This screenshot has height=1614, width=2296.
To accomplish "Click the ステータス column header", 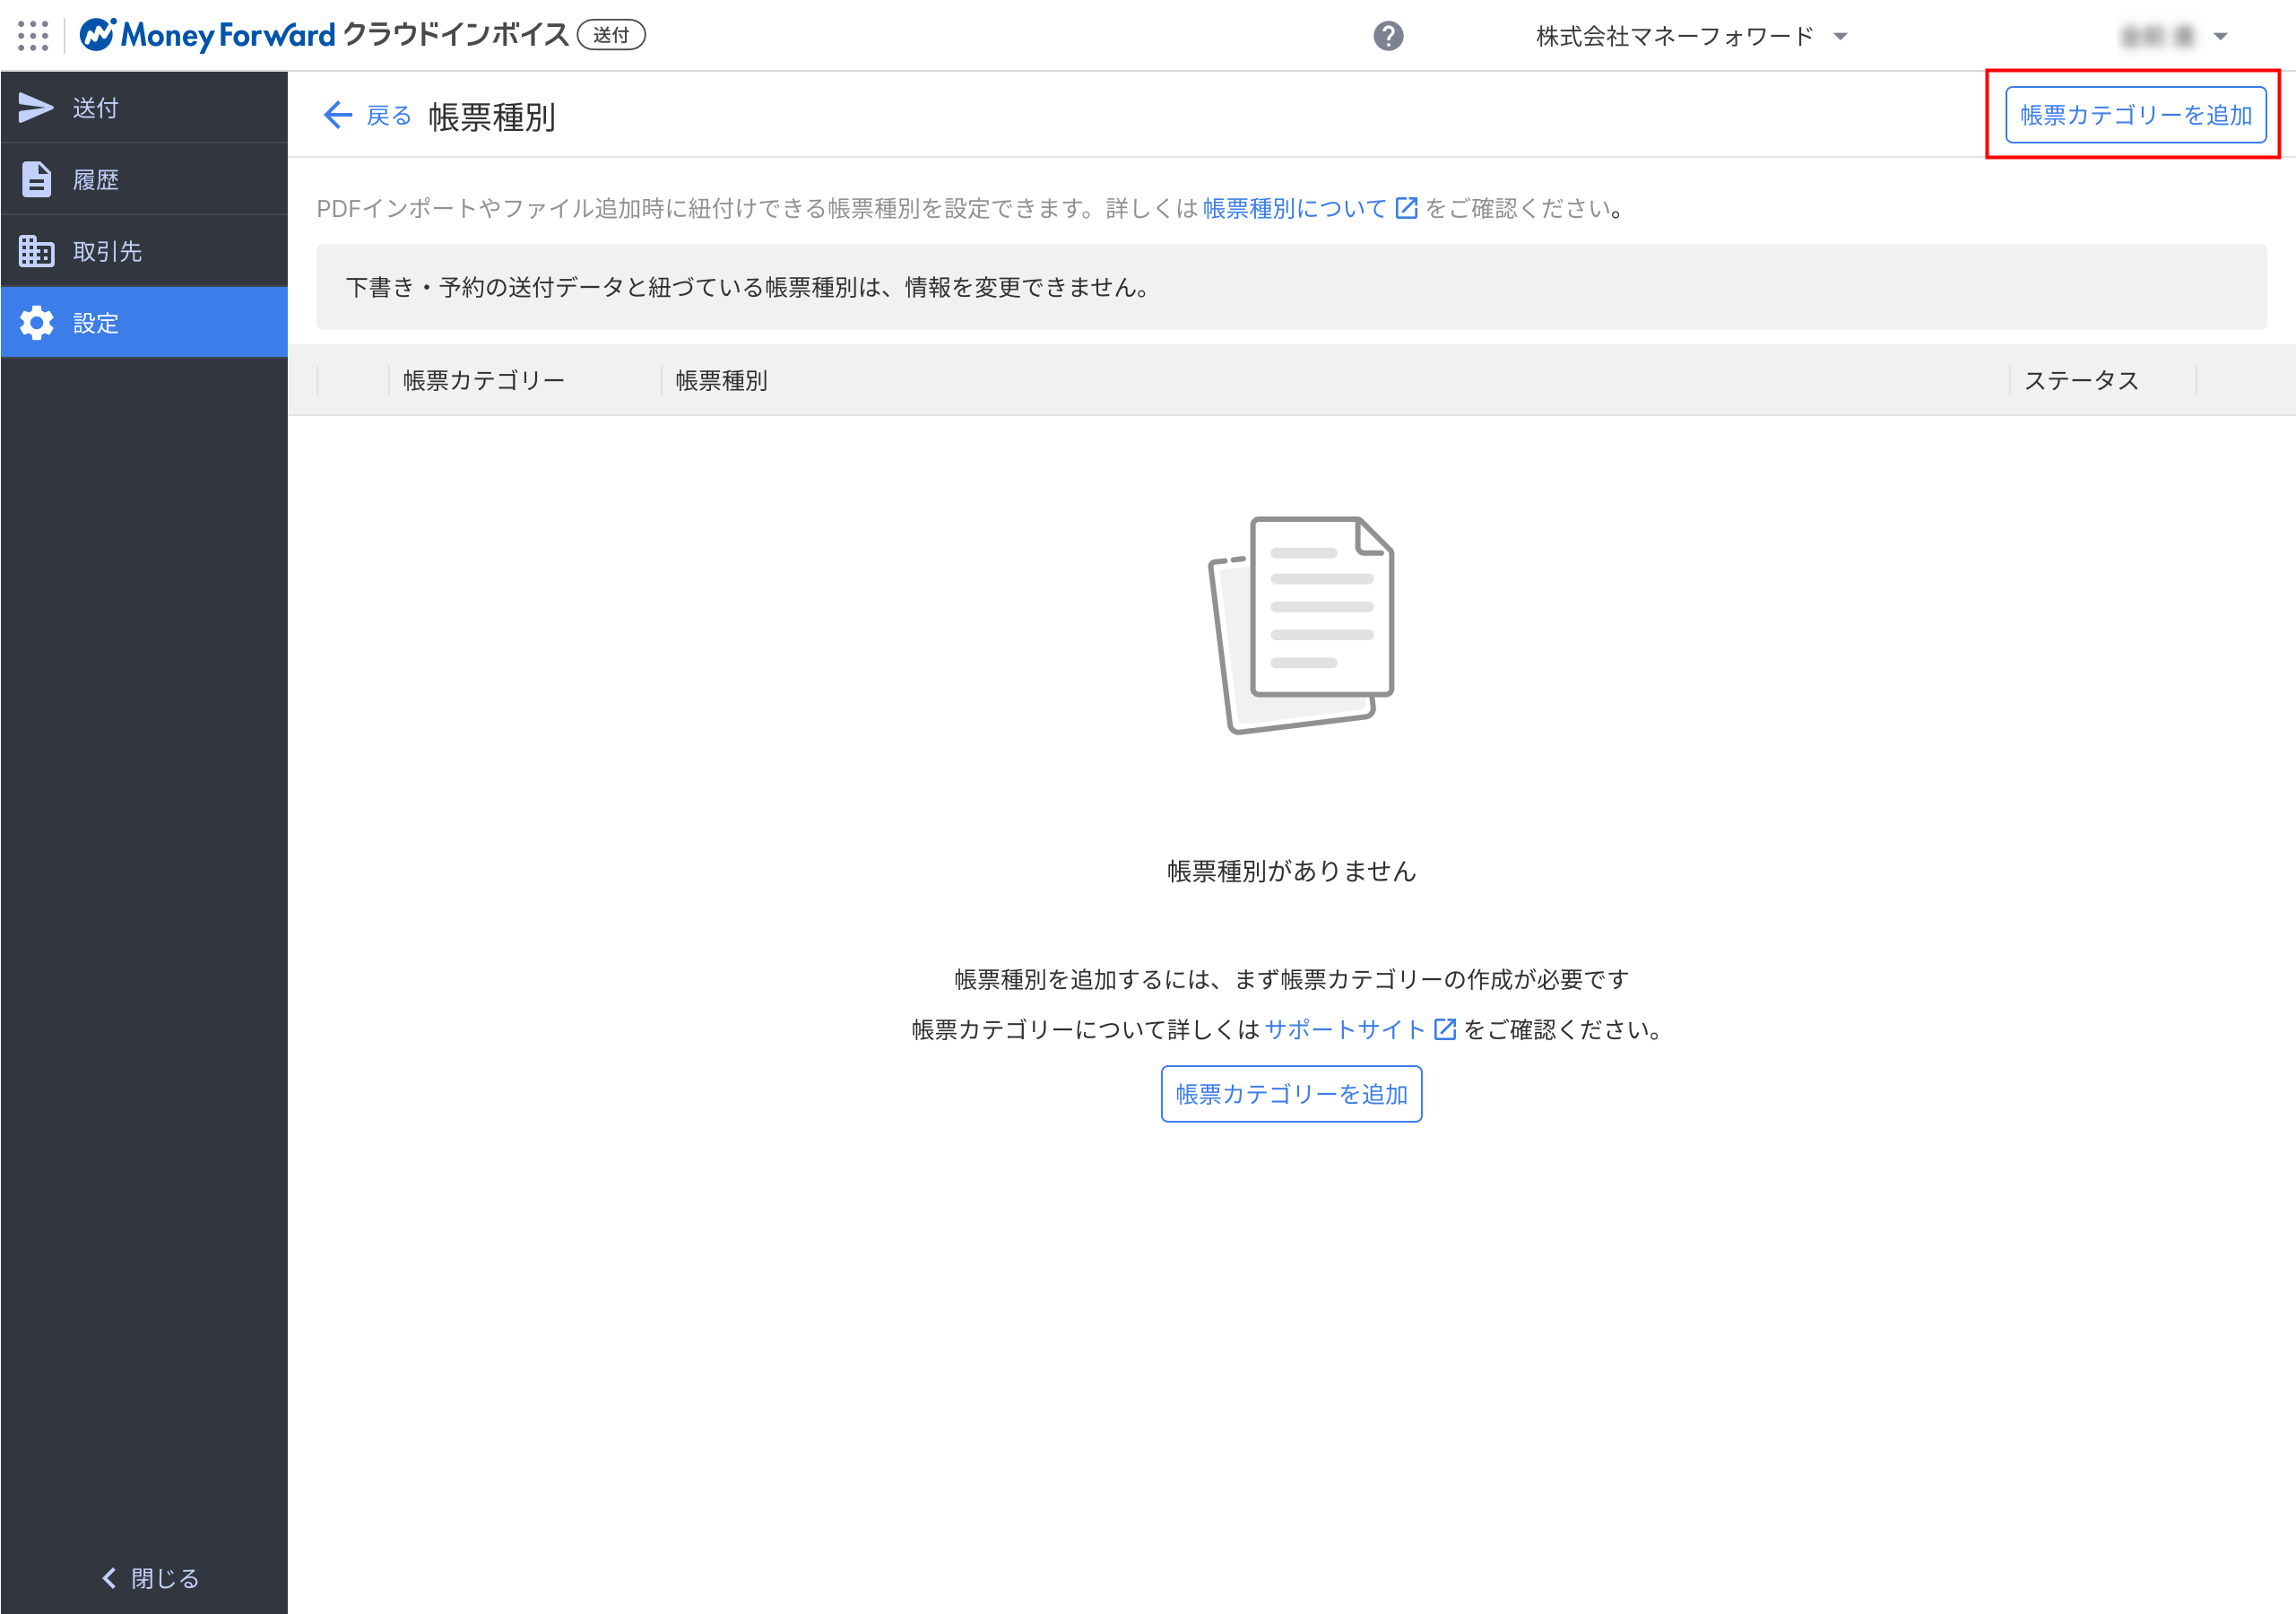I will click(x=2081, y=380).
